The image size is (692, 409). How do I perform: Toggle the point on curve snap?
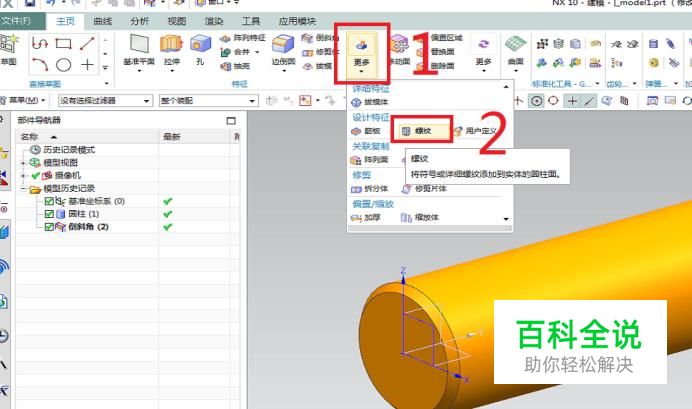point(589,101)
